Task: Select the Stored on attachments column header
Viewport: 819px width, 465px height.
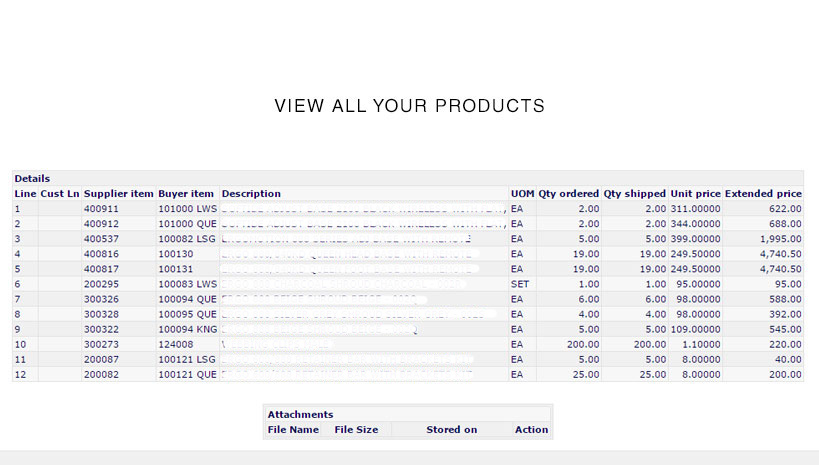Action: 451,430
